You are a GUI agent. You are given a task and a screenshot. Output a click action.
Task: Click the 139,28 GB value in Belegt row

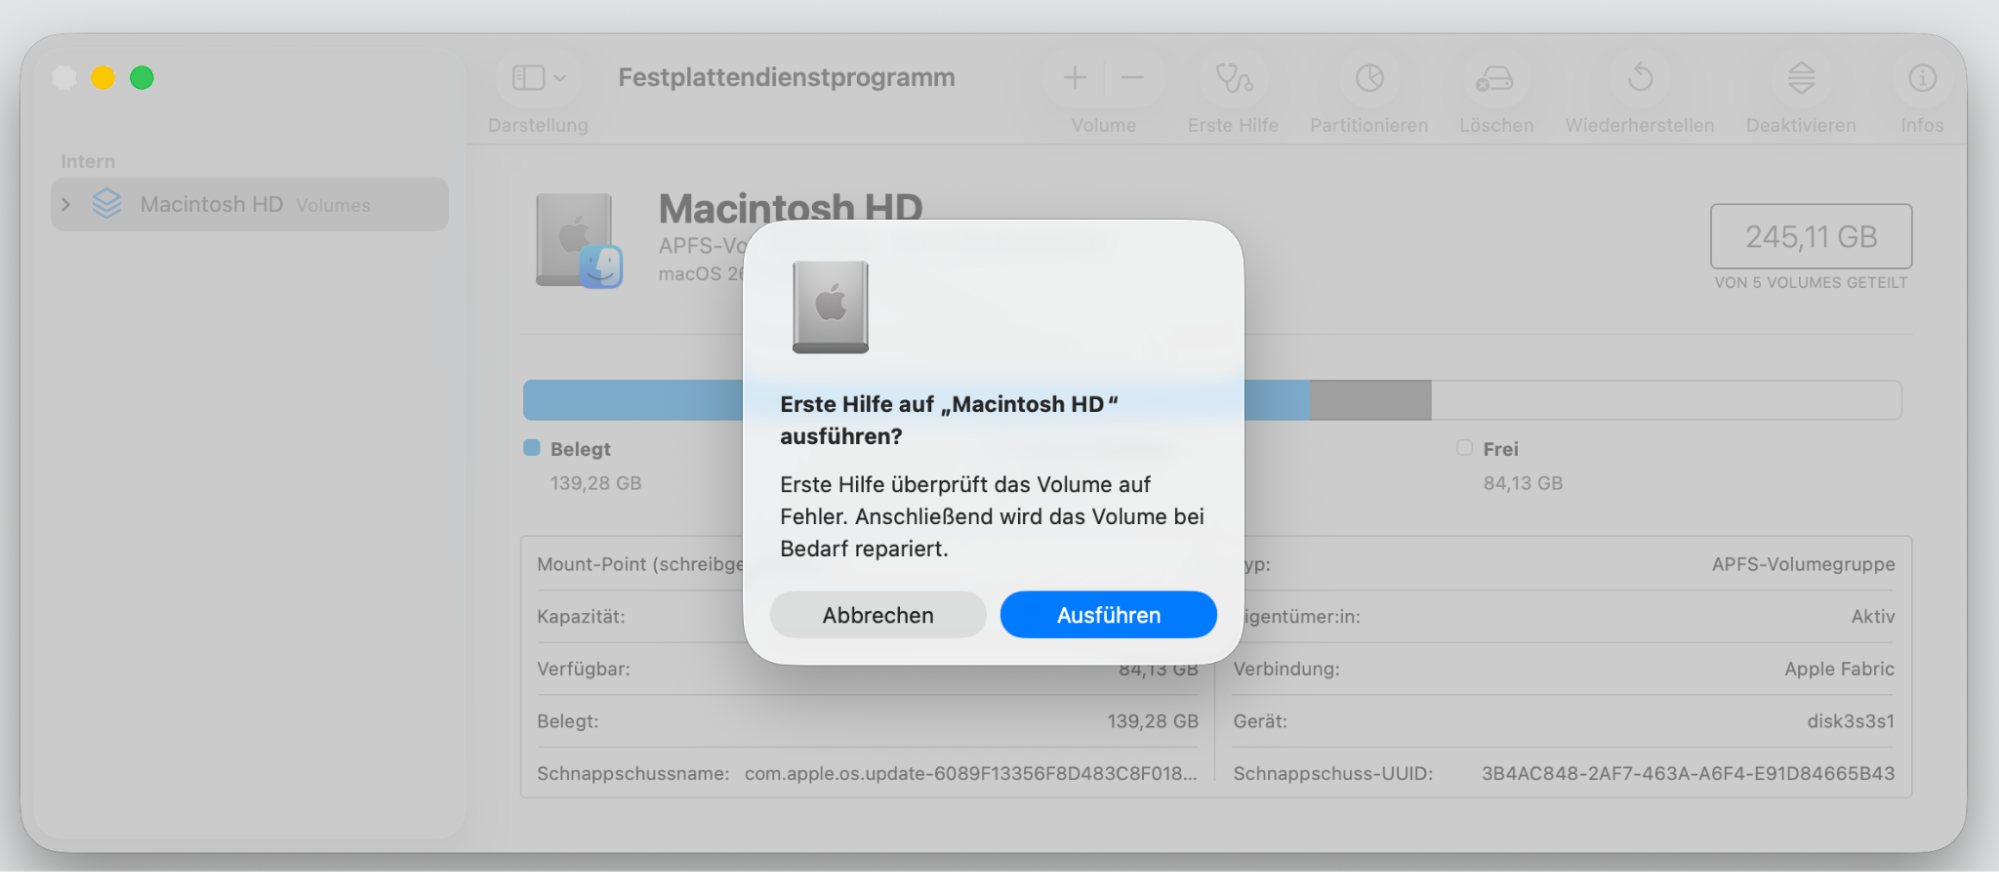(1152, 721)
